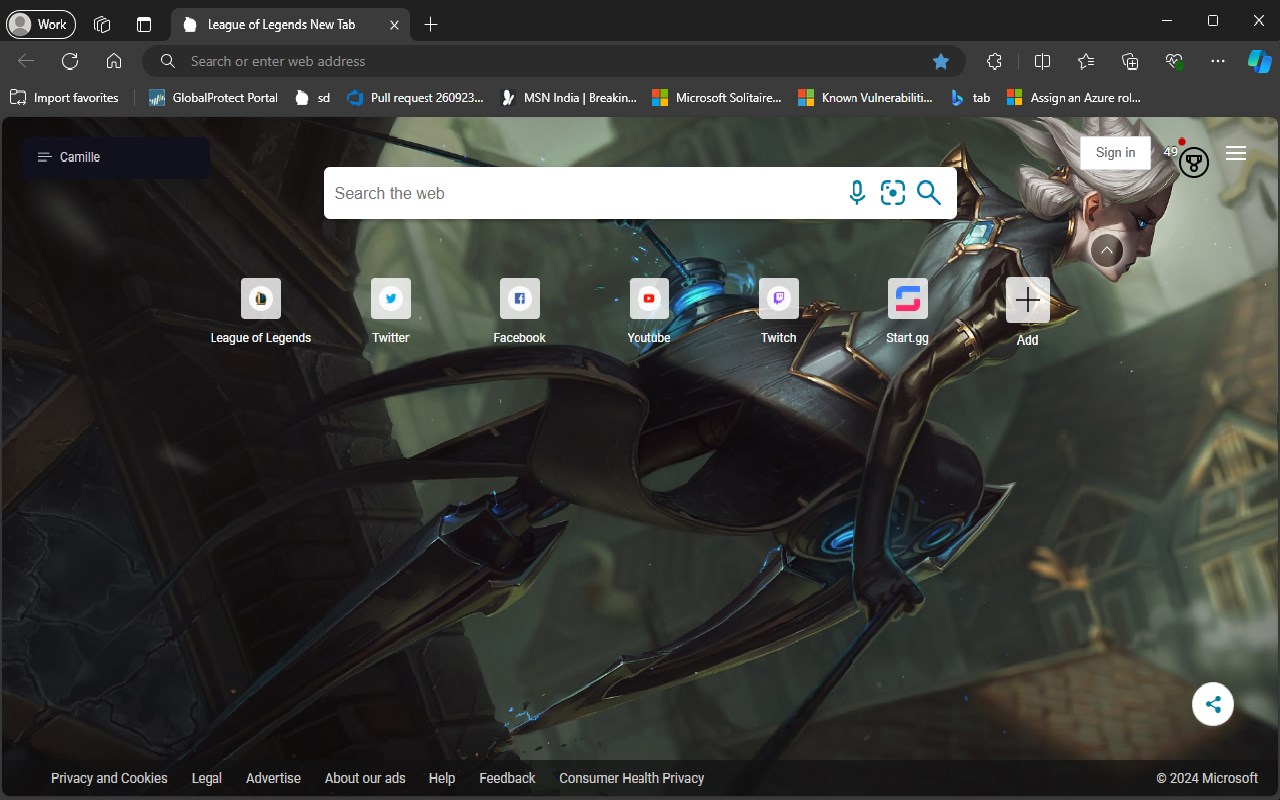The height and width of the screenshot is (800, 1280).
Task: Focus the address bar search field
Action: [554, 61]
